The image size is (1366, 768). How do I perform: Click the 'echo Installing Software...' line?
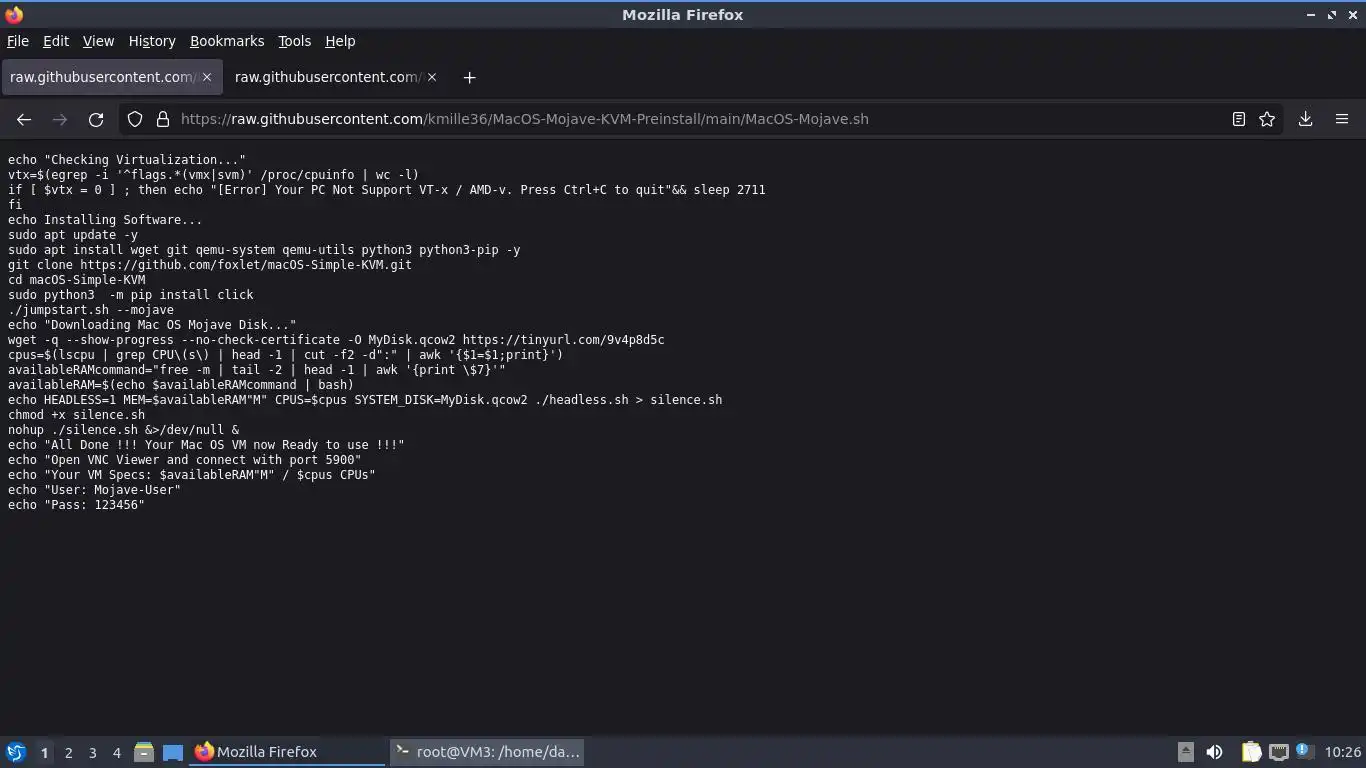coord(105,220)
